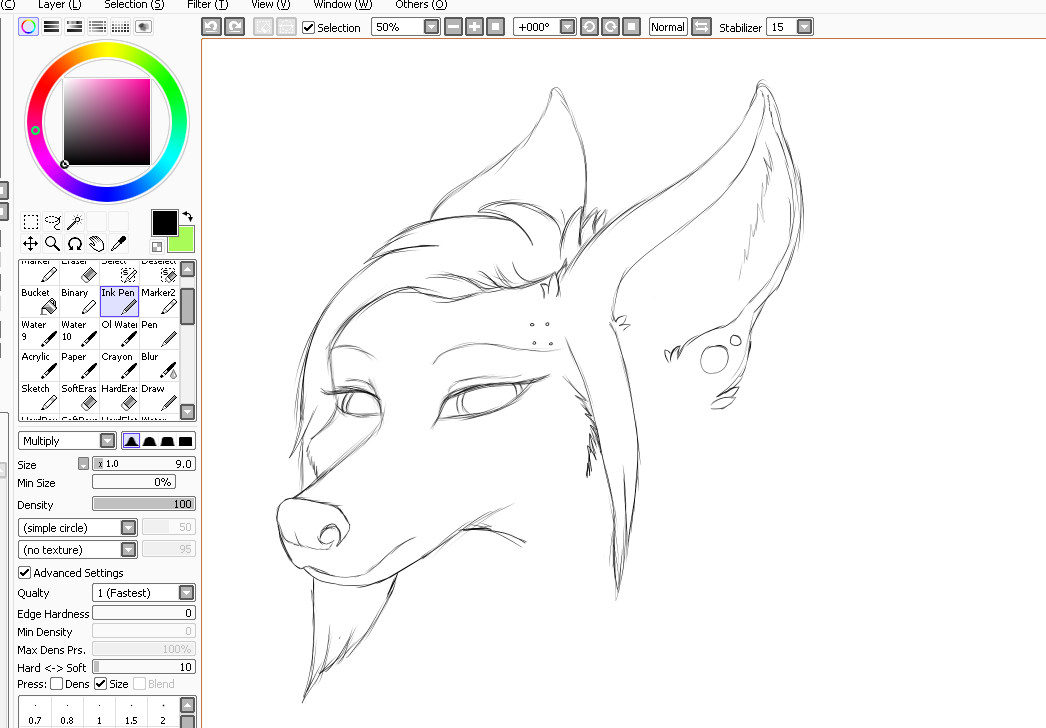Image resolution: width=1046 pixels, height=728 pixels.
Task: Select the sharpest brush edge shape
Action: (x=131, y=440)
